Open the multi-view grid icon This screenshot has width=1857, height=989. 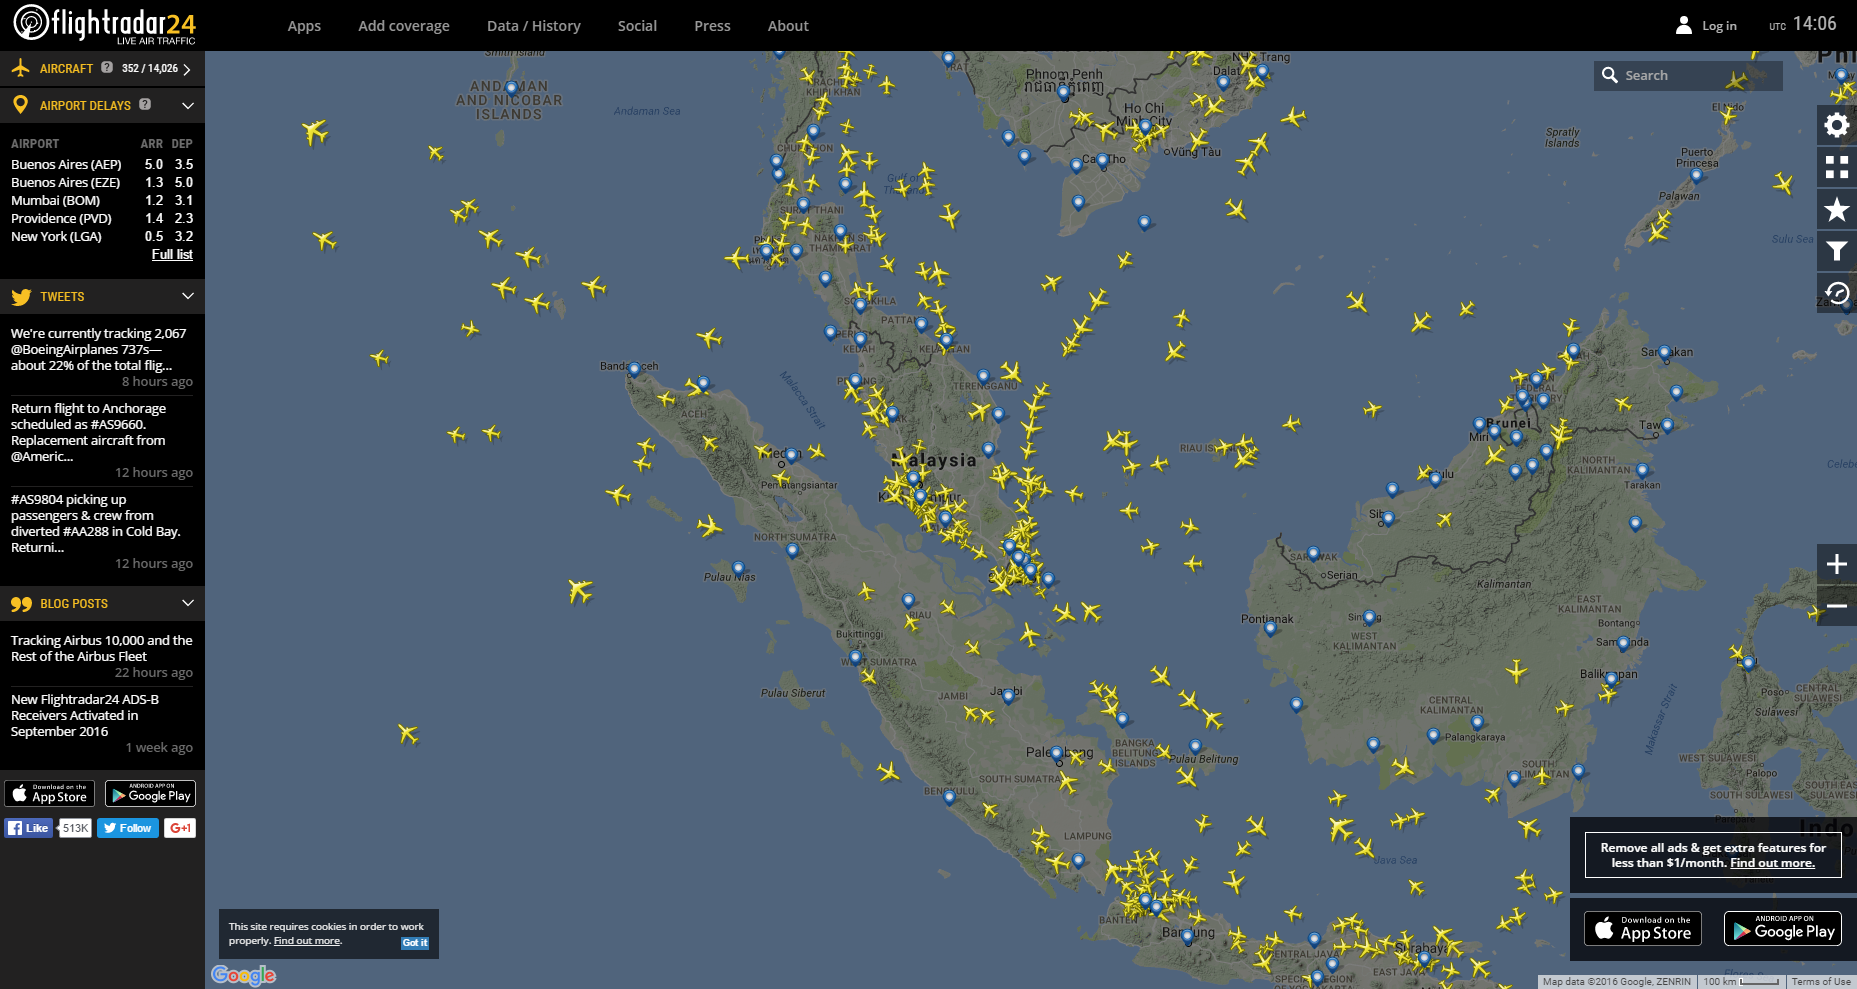pyautogui.click(x=1837, y=167)
